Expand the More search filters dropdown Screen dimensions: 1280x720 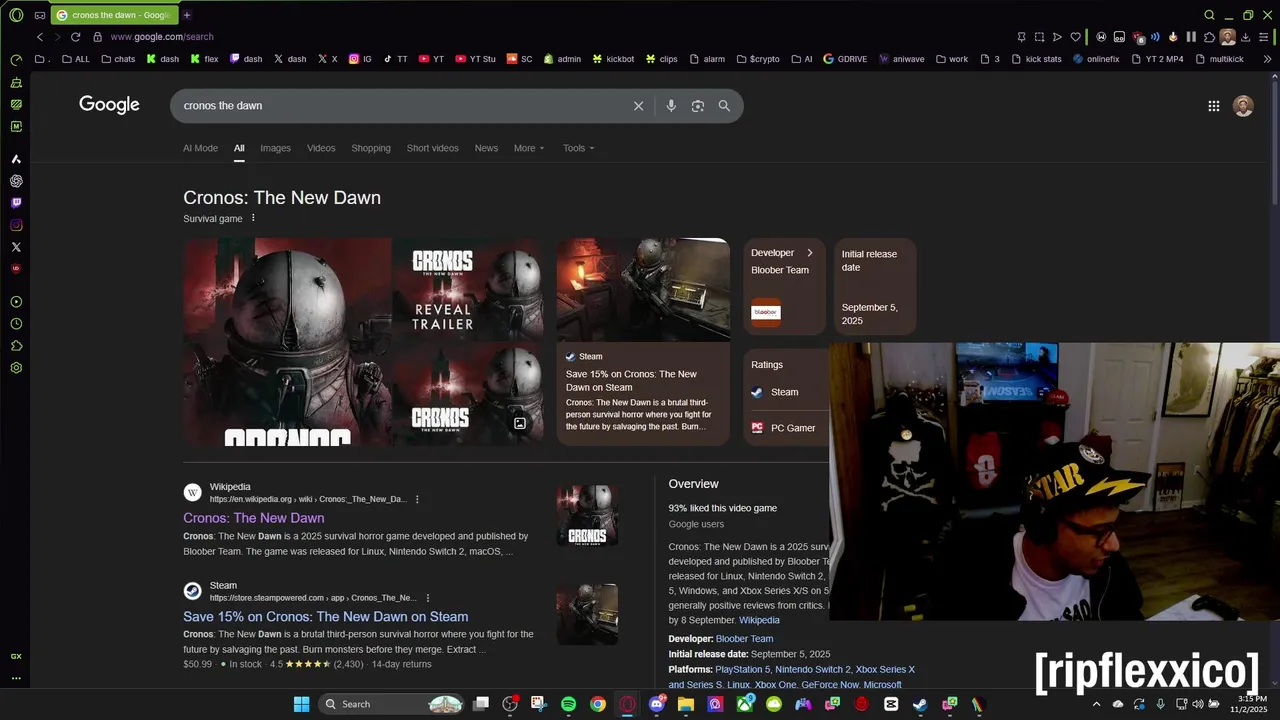[529, 148]
